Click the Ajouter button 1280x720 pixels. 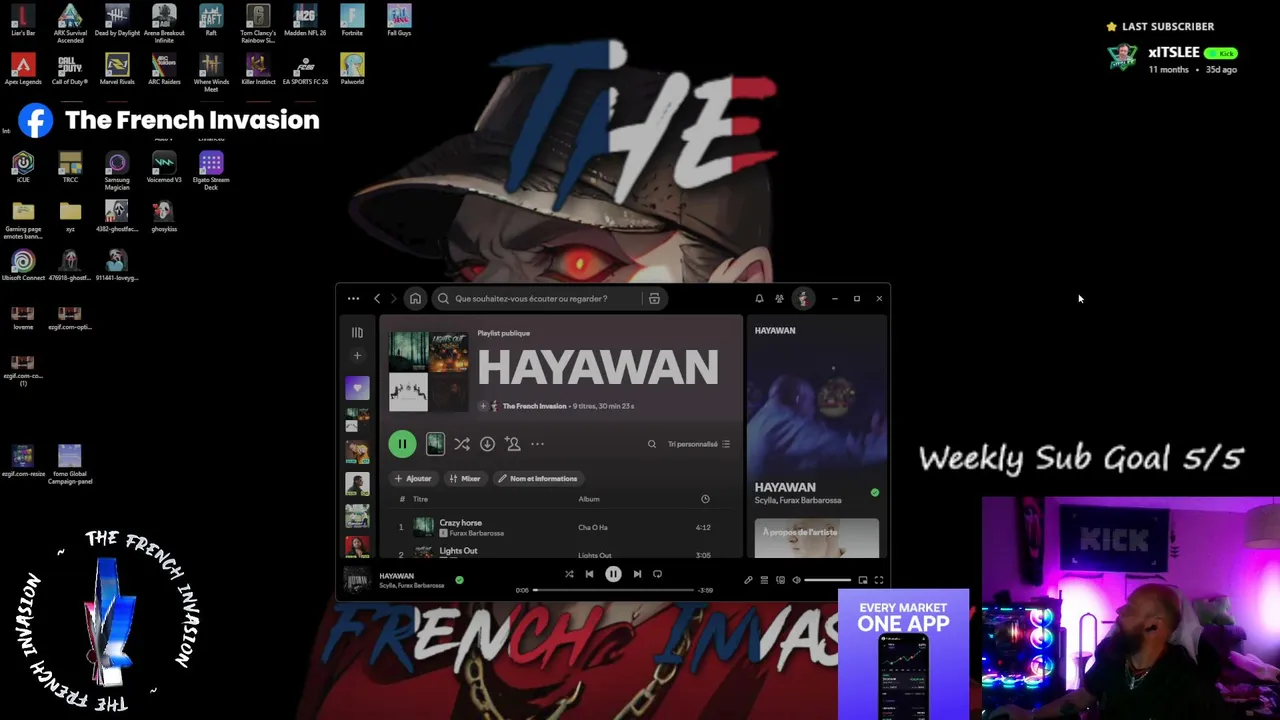[413, 479]
